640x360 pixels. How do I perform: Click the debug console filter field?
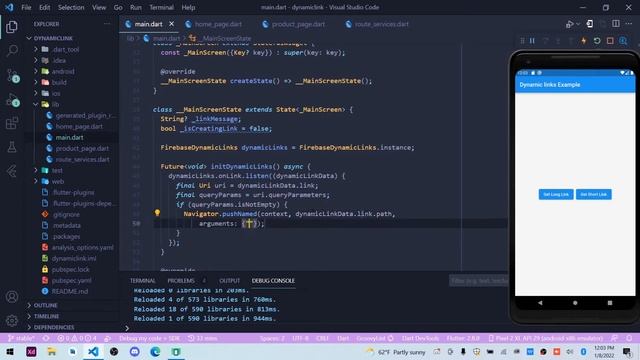coord(479,281)
